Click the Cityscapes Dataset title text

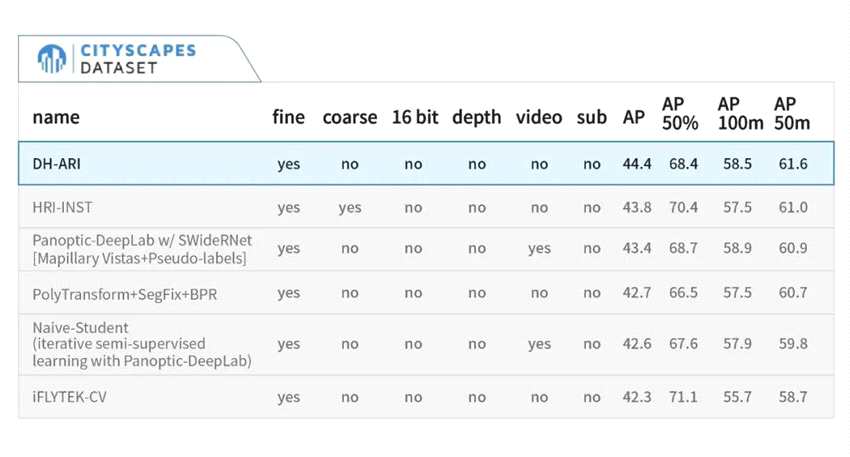coord(137,59)
